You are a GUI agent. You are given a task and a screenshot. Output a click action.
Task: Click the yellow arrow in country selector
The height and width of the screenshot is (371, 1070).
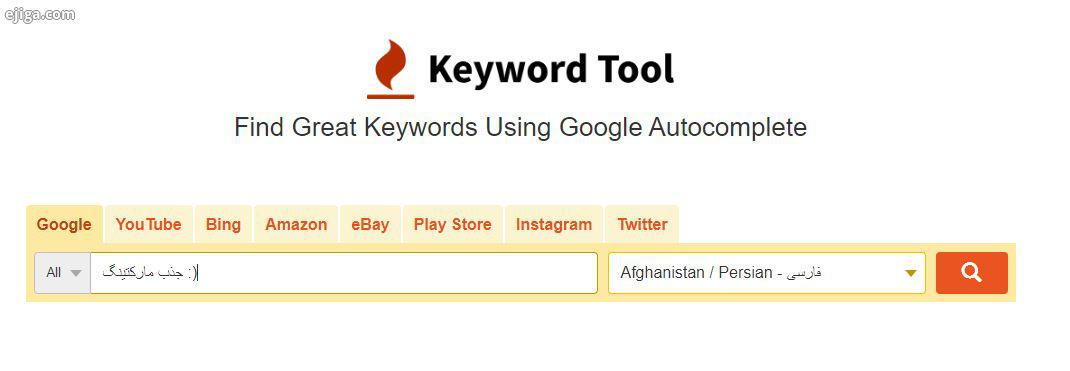click(x=910, y=273)
